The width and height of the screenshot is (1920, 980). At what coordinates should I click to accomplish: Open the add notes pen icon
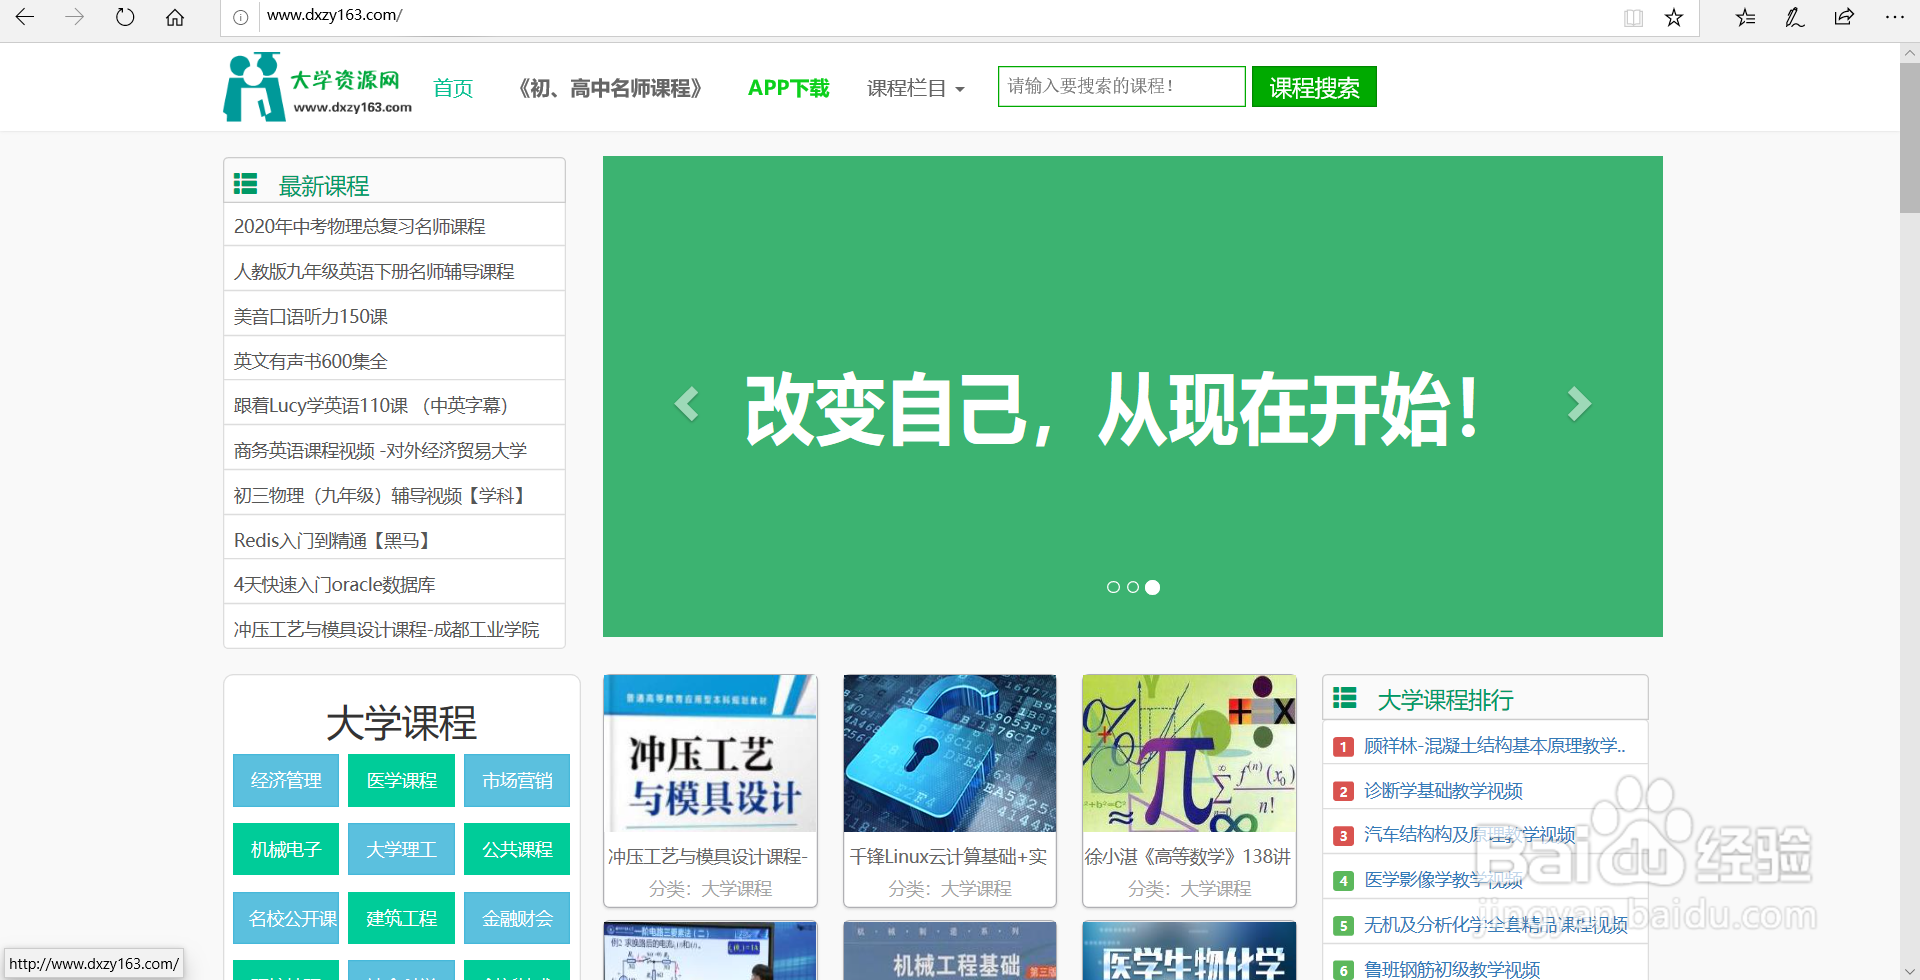1795,17
